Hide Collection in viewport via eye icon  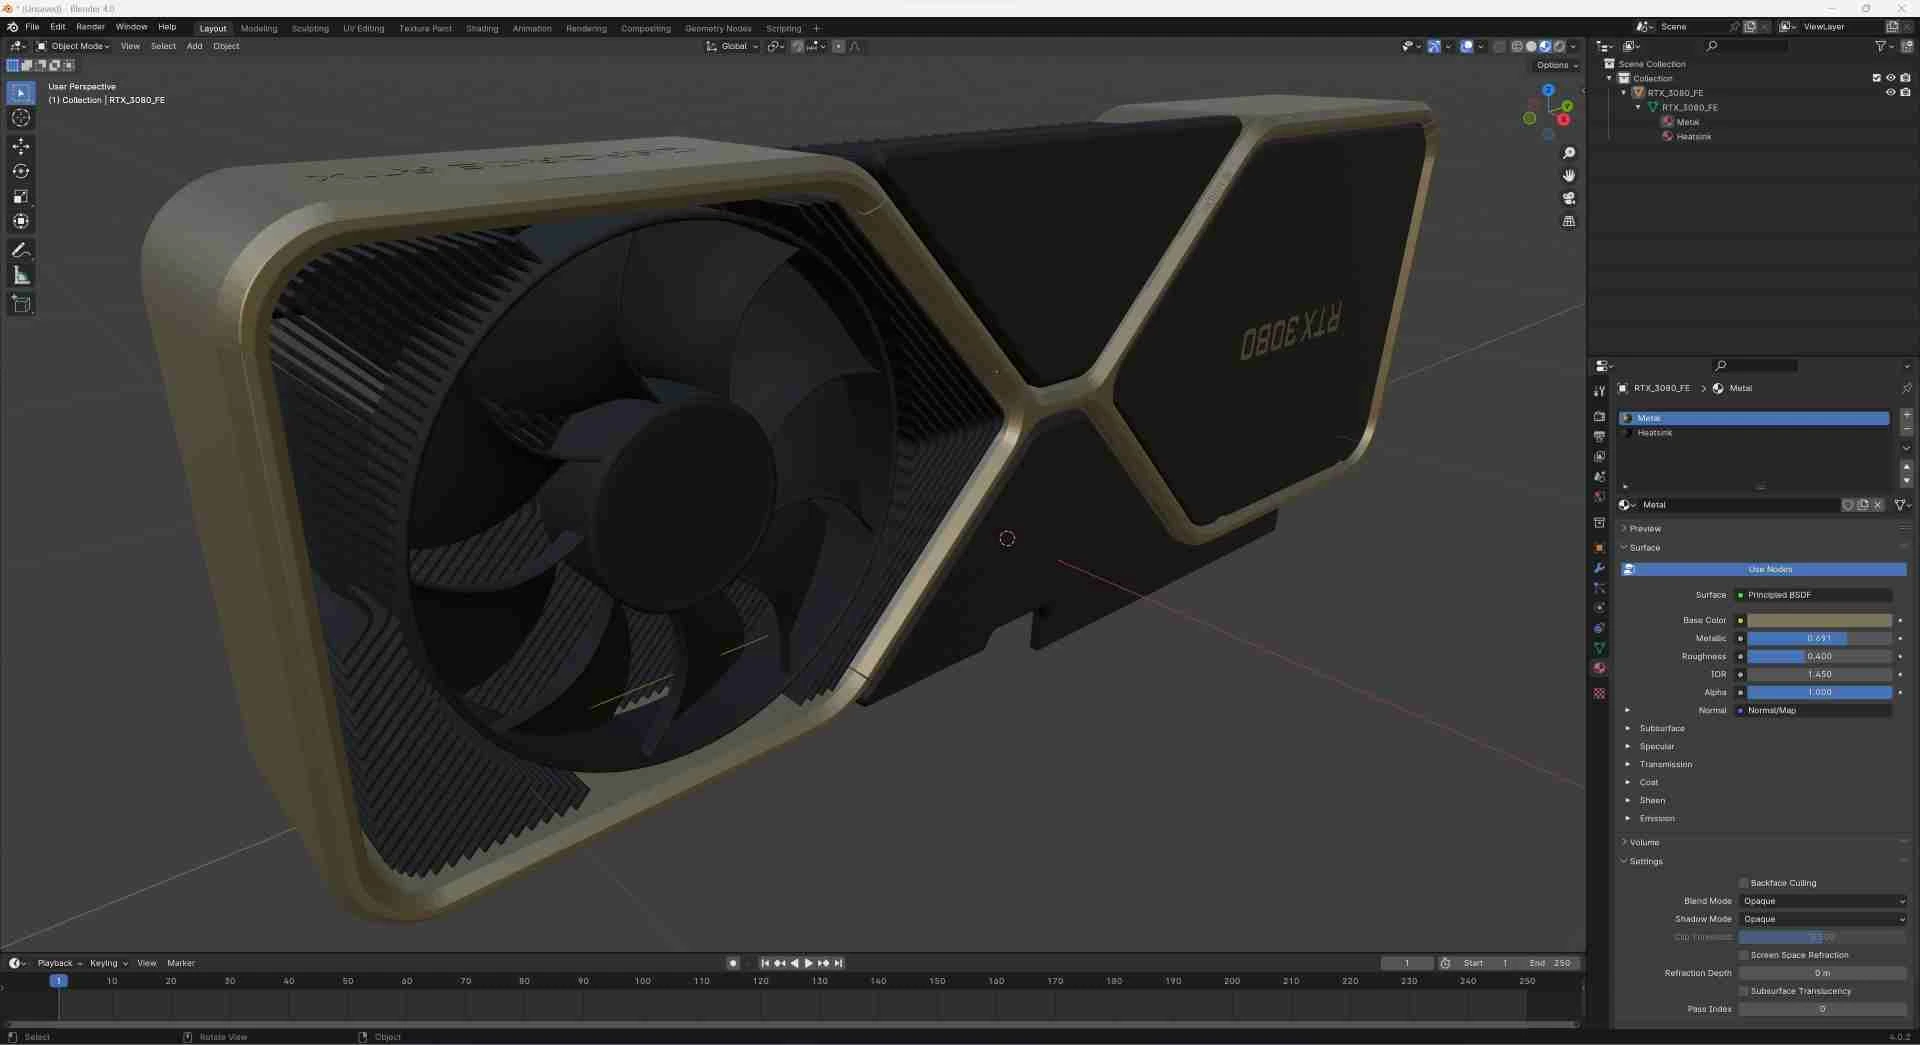coord(1890,78)
